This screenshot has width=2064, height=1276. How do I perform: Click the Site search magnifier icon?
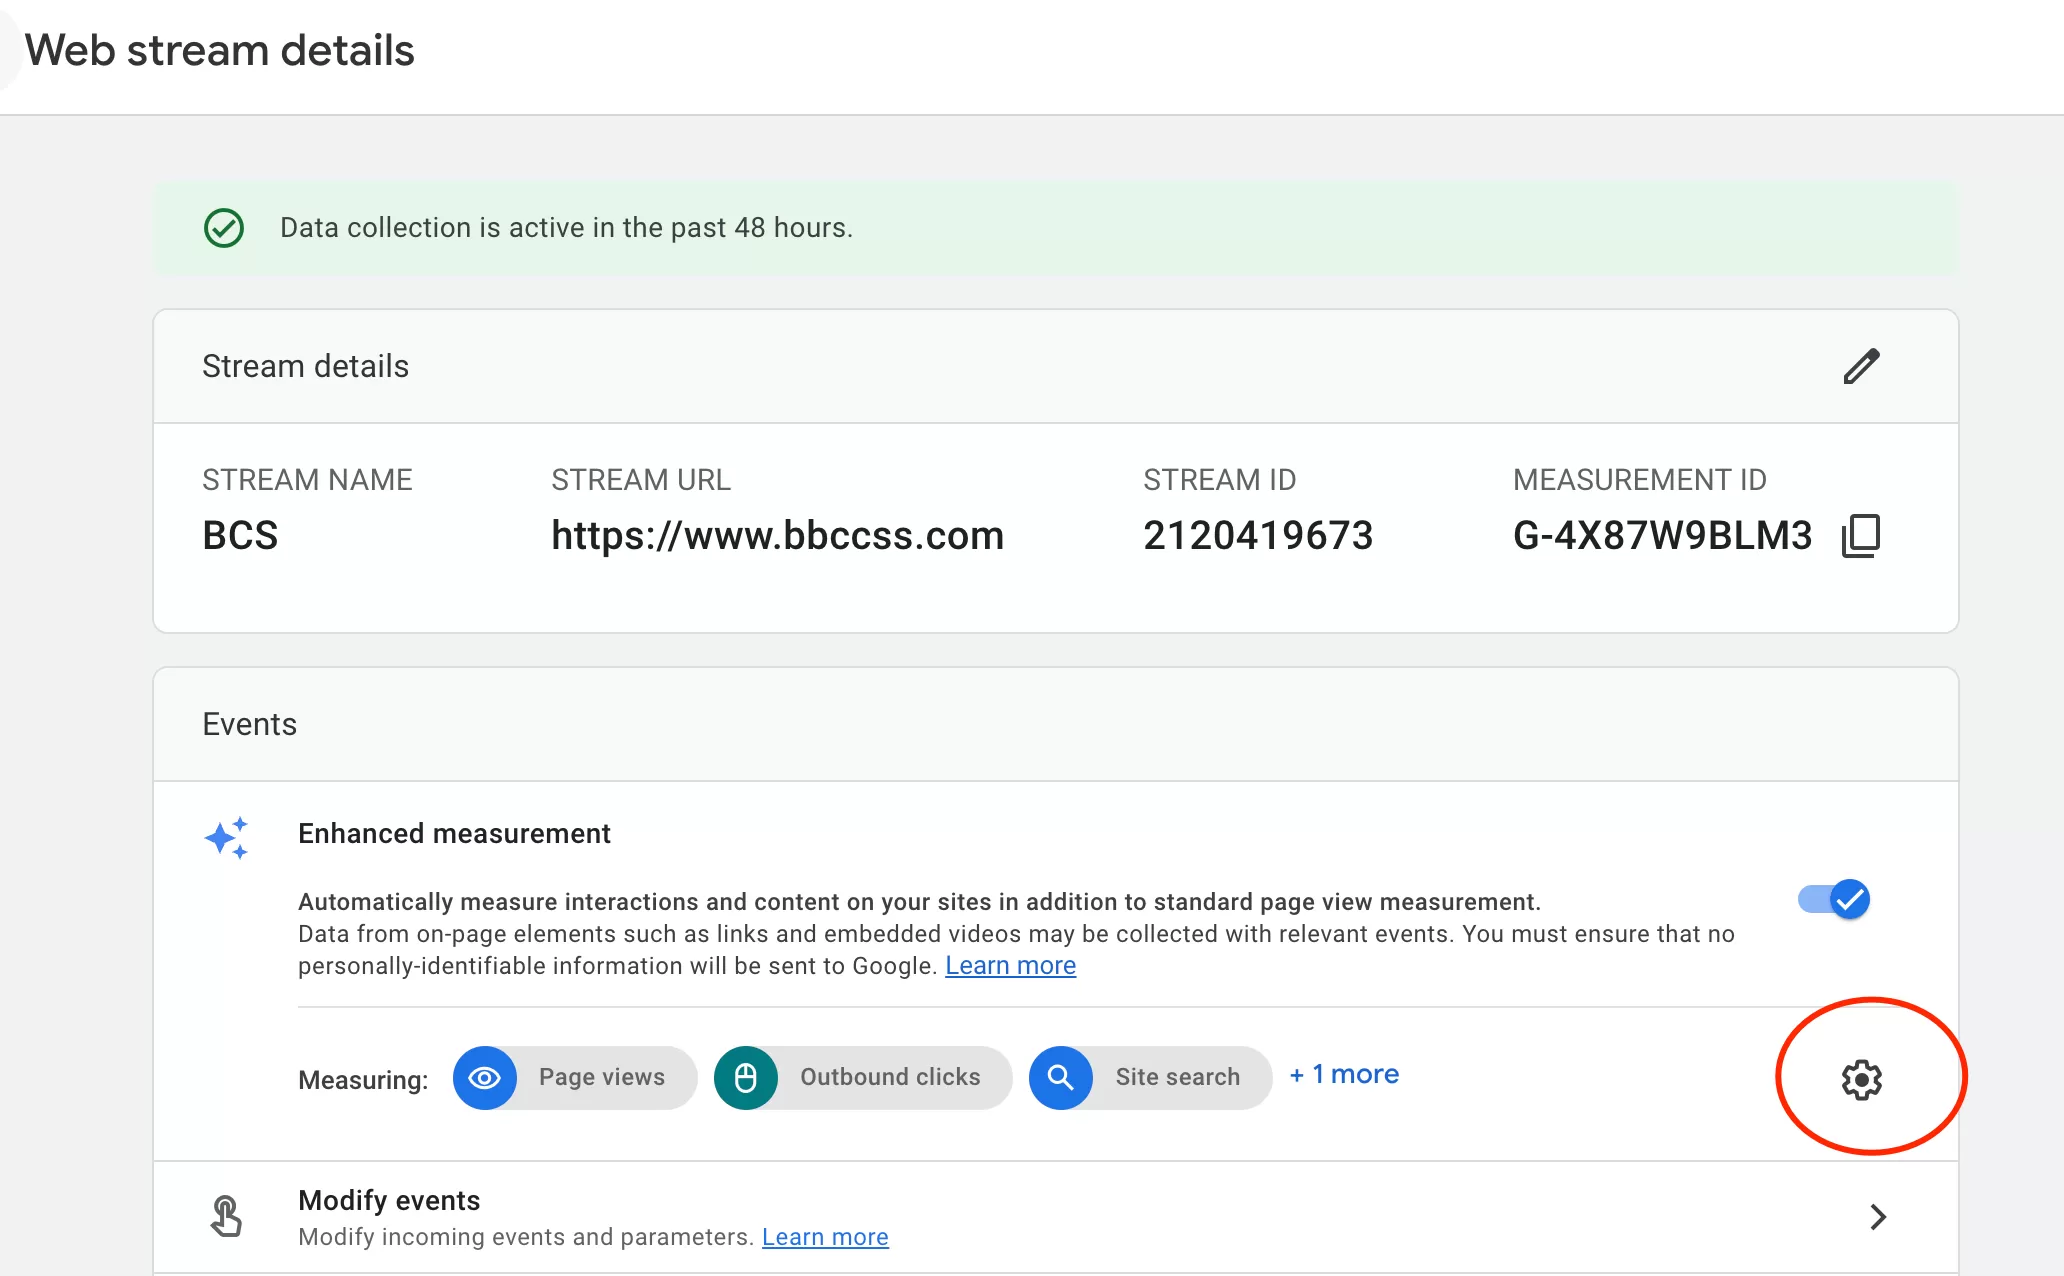click(x=1061, y=1078)
